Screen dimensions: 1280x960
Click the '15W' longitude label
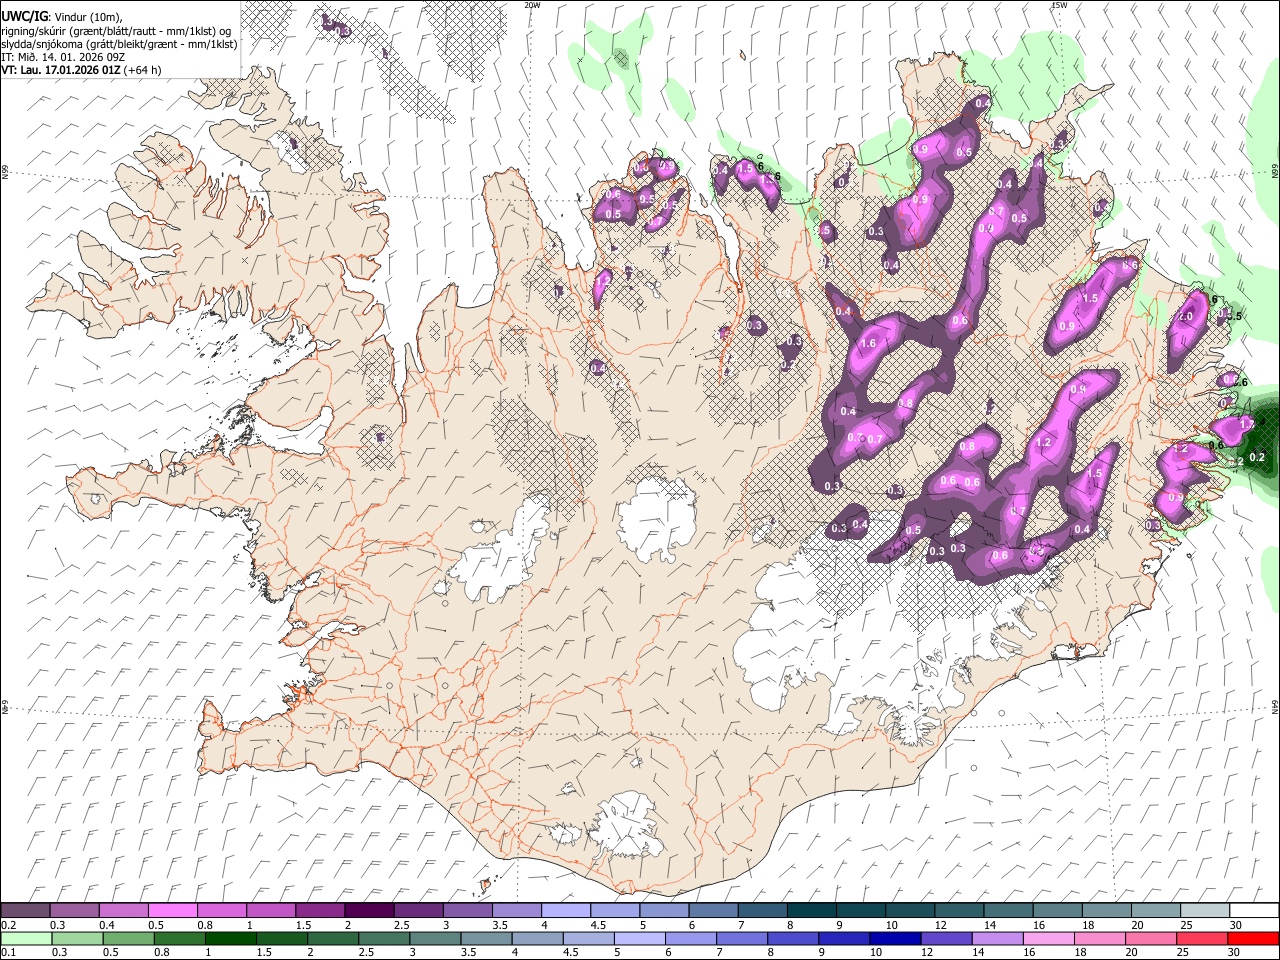(x=1059, y=5)
